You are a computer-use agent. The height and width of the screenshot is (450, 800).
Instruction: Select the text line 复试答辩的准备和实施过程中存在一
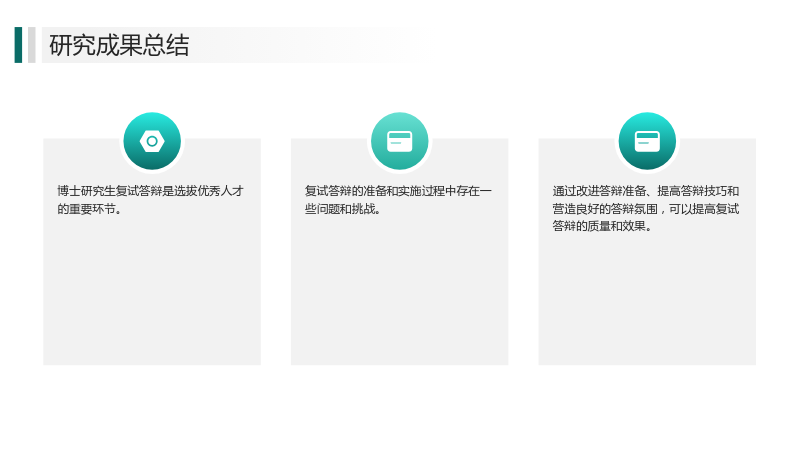click(x=398, y=191)
